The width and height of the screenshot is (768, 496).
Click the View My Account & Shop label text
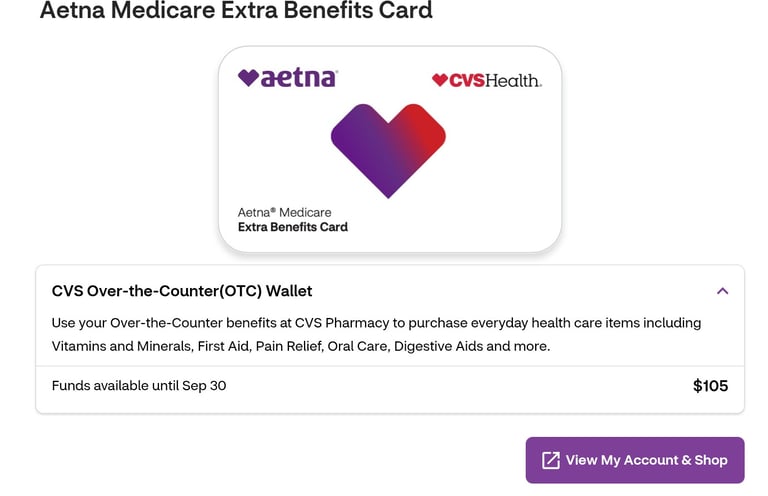[x=647, y=460]
